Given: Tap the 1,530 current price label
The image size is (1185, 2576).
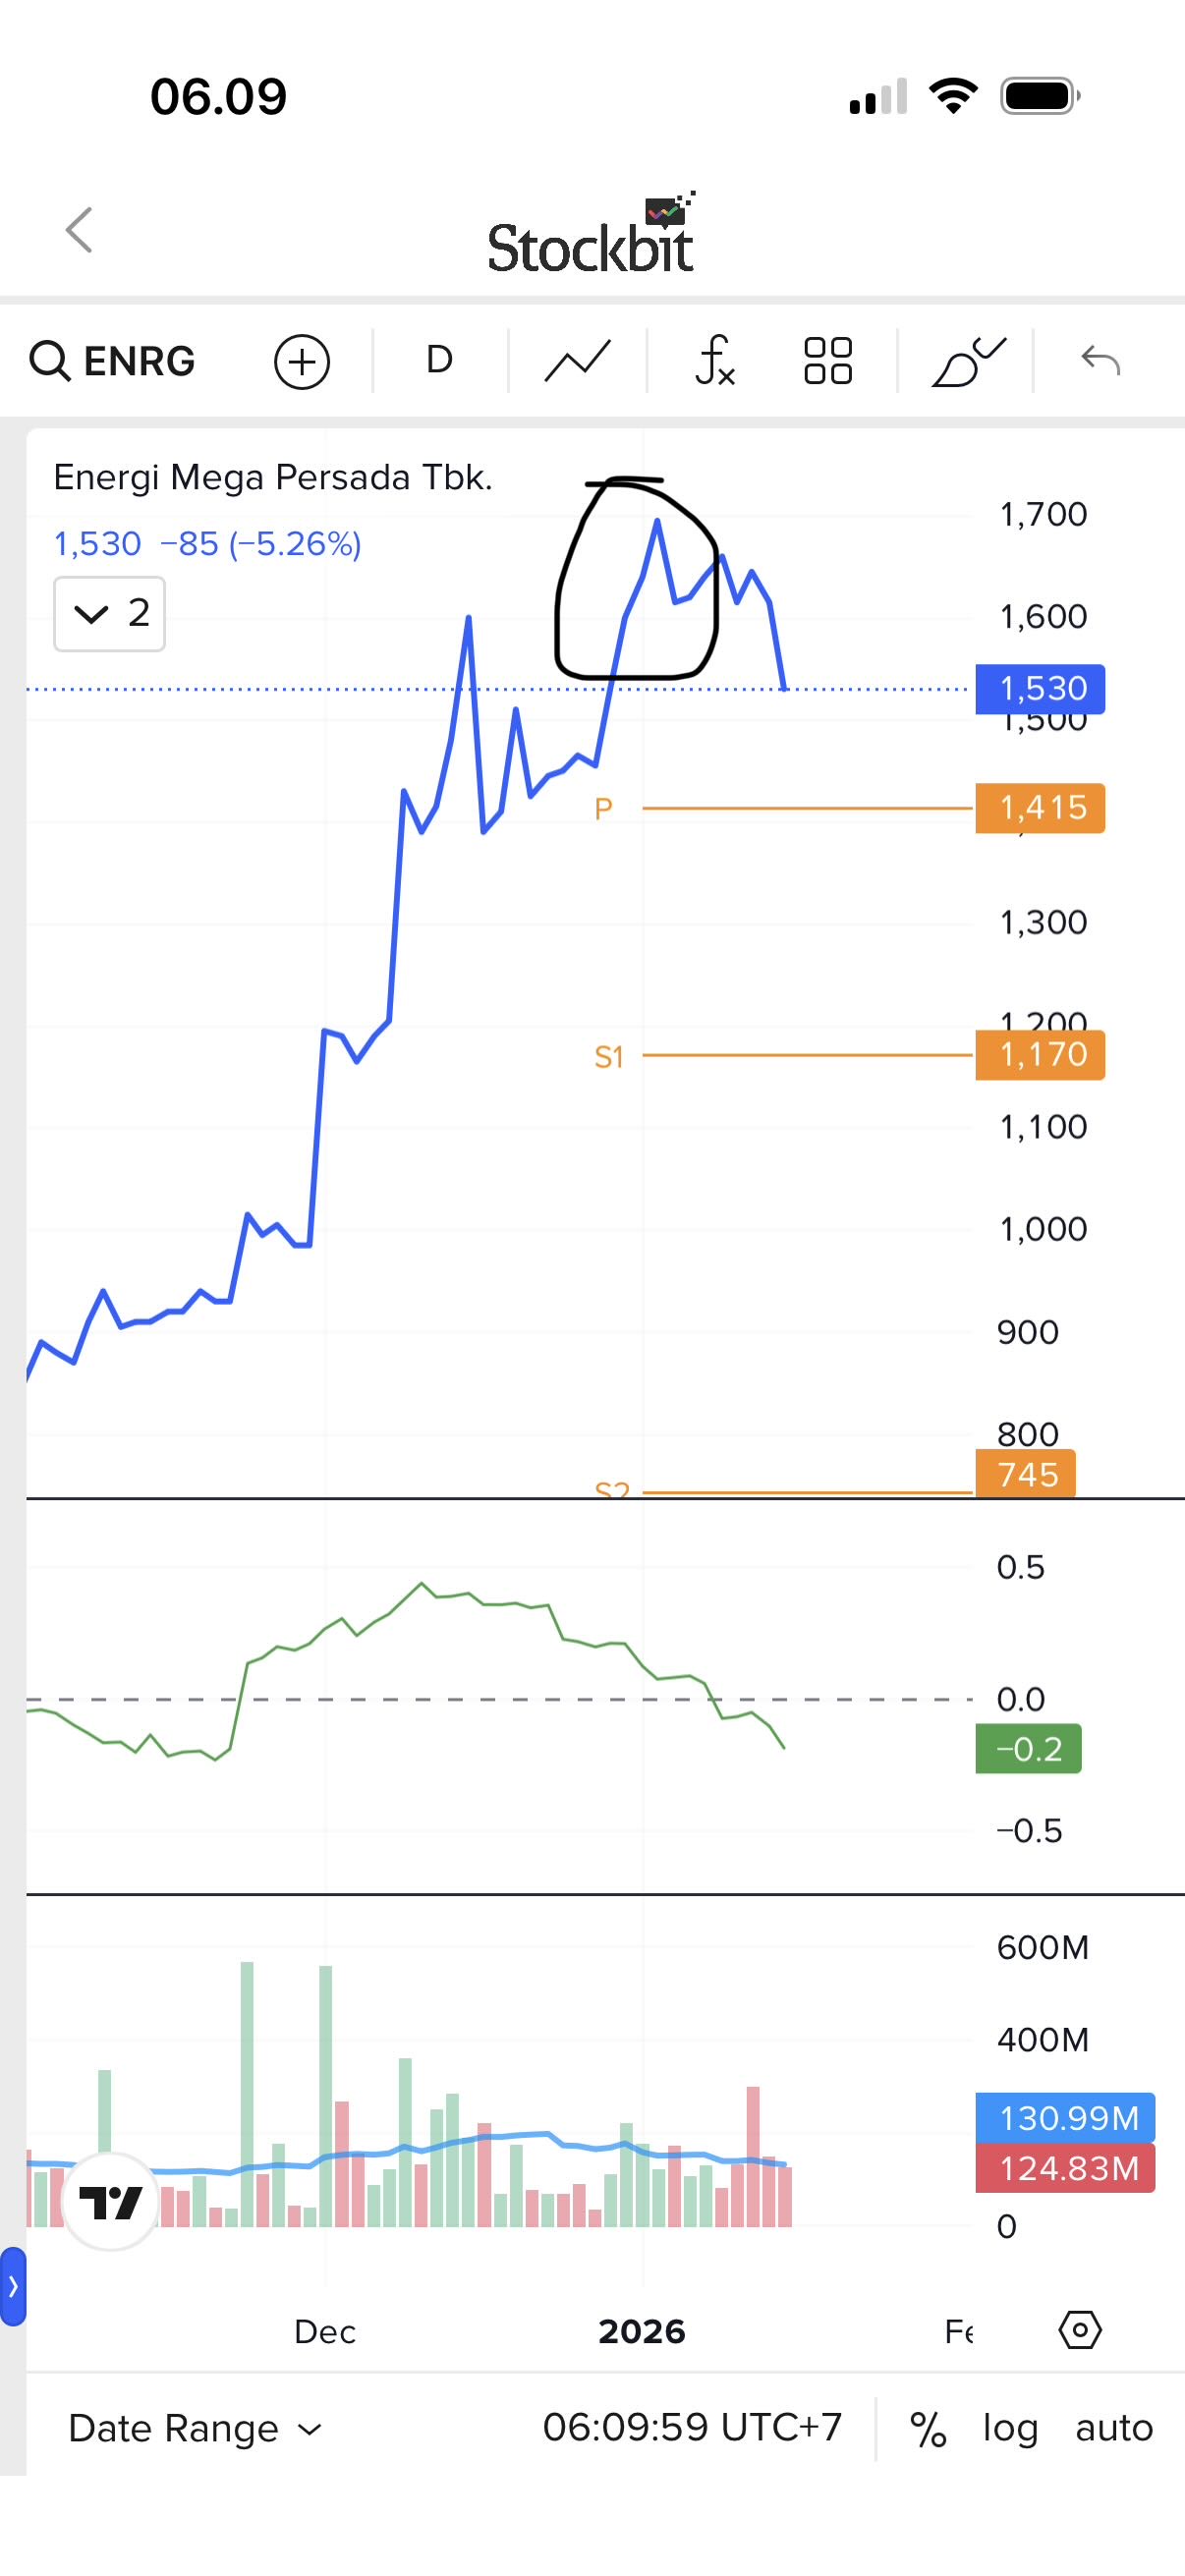Looking at the screenshot, I should (x=1040, y=689).
